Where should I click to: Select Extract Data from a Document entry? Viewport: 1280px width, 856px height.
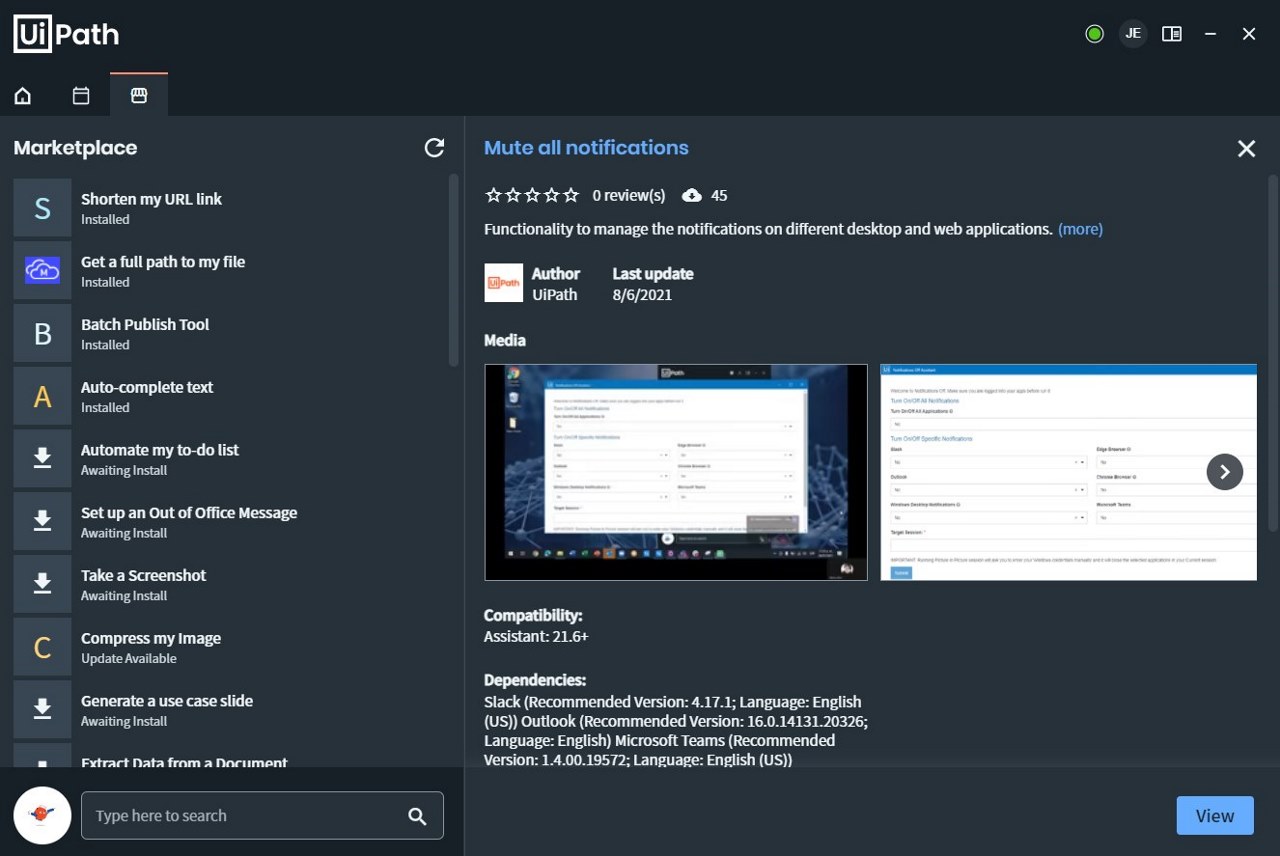coord(230,756)
